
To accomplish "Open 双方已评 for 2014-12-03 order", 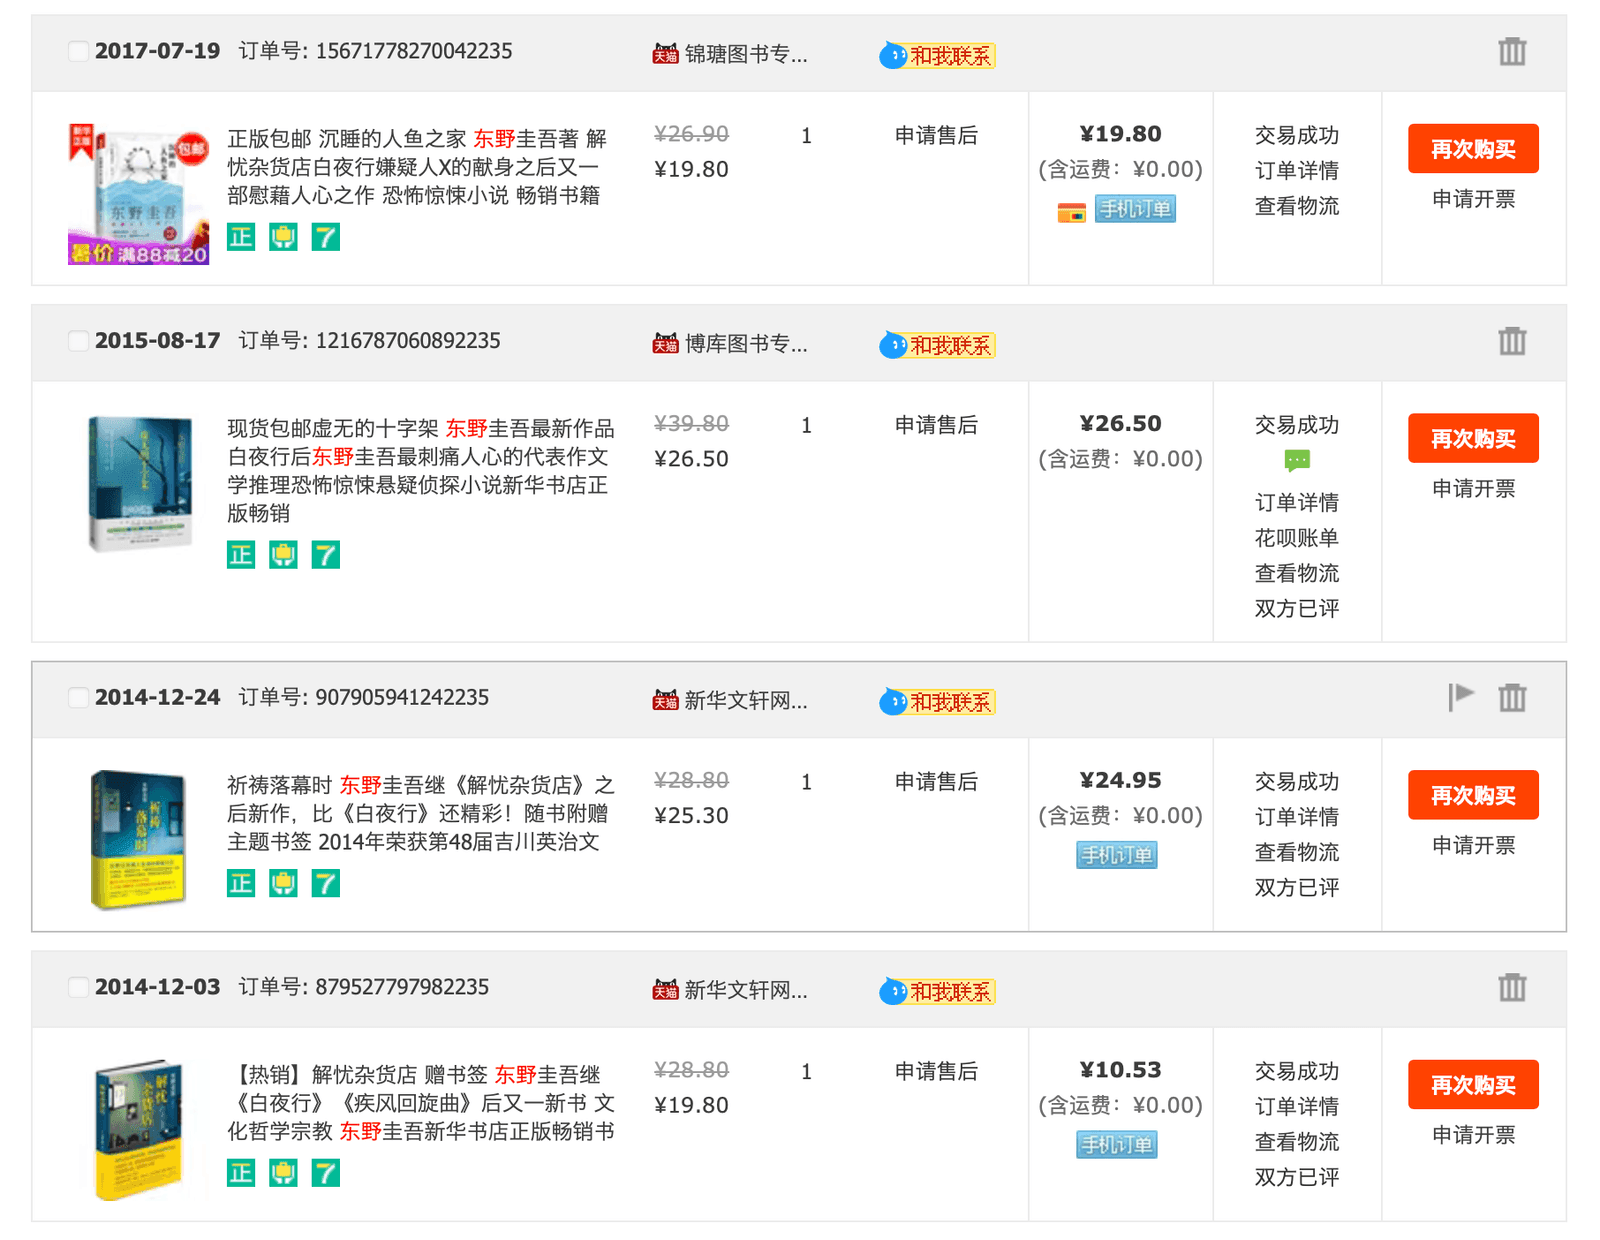I will (1297, 1177).
